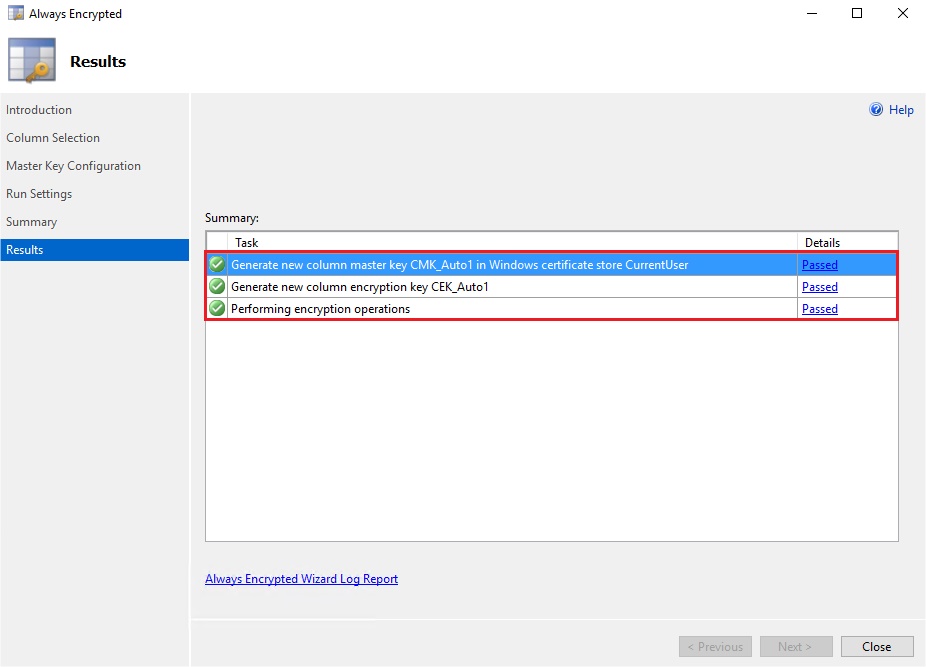Click the Task column header

coord(513,242)
